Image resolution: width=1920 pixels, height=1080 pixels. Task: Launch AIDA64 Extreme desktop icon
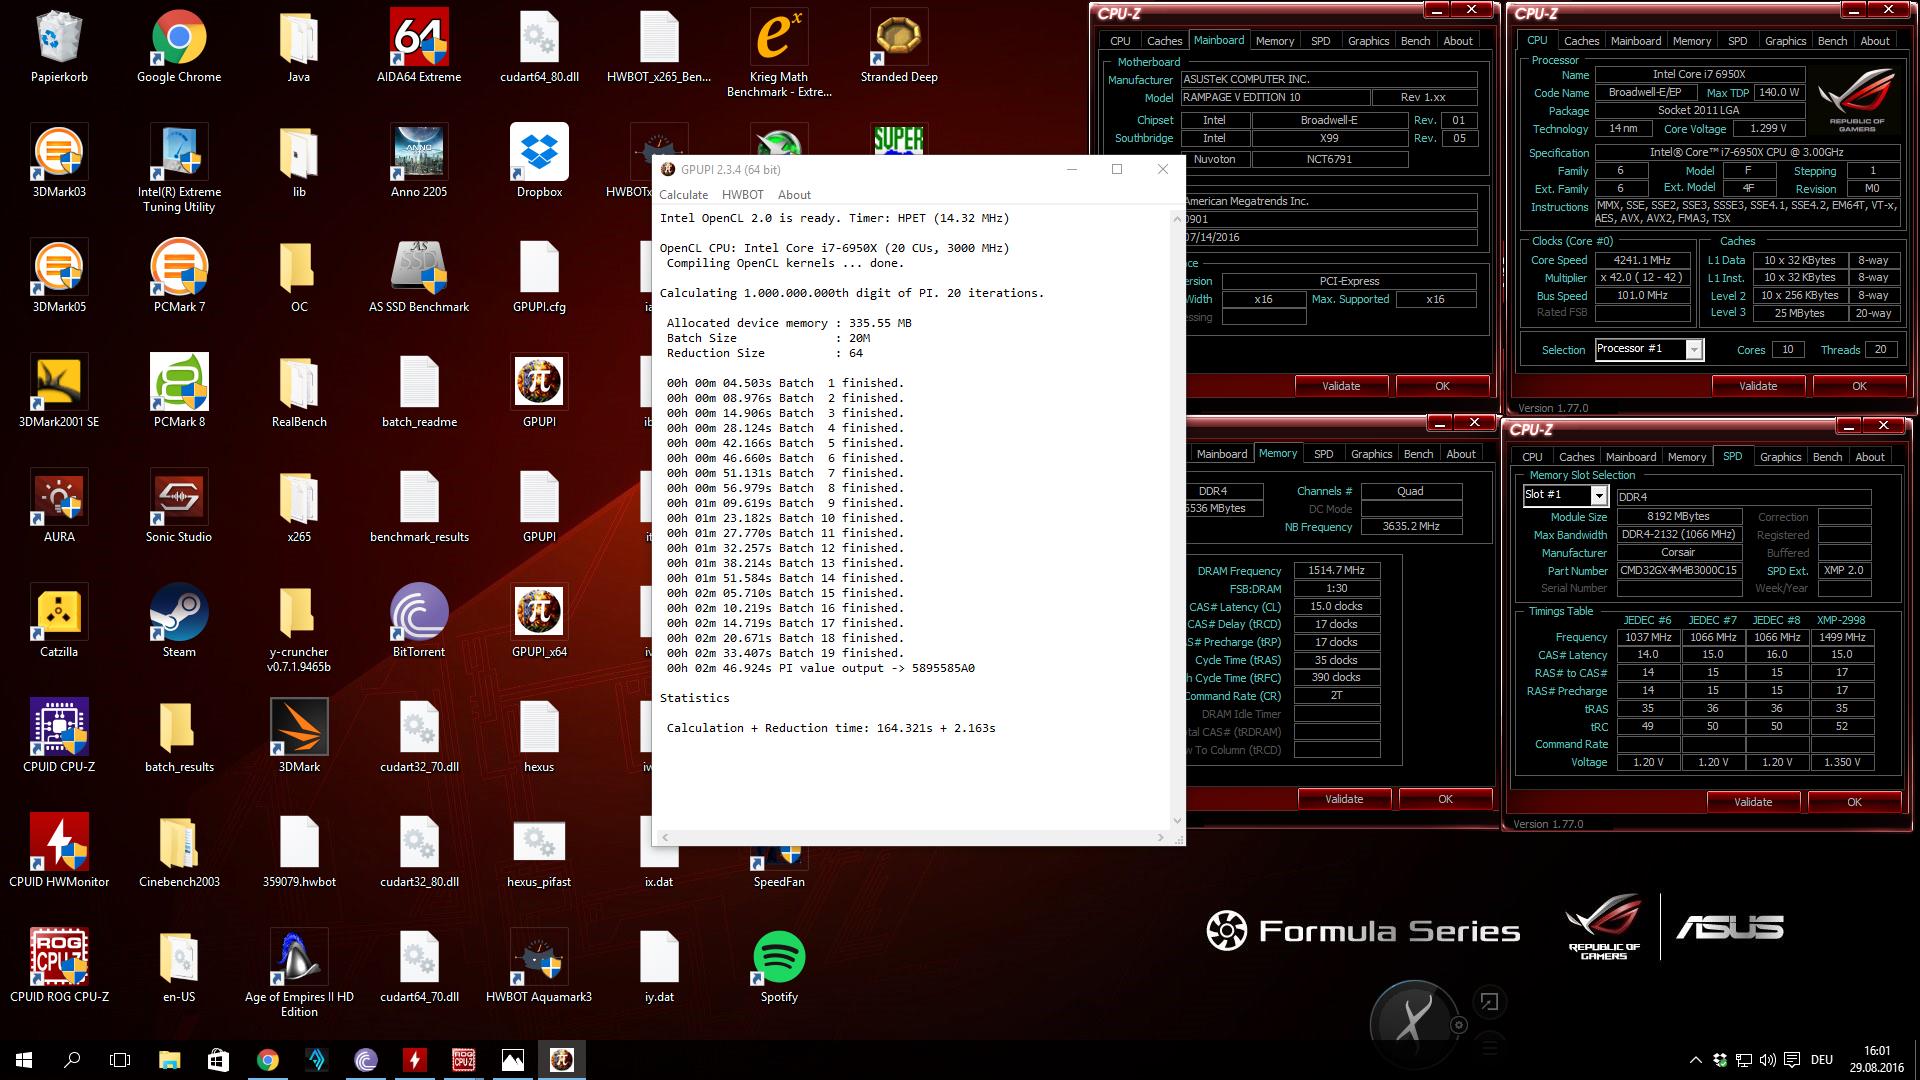coord(419,47)
